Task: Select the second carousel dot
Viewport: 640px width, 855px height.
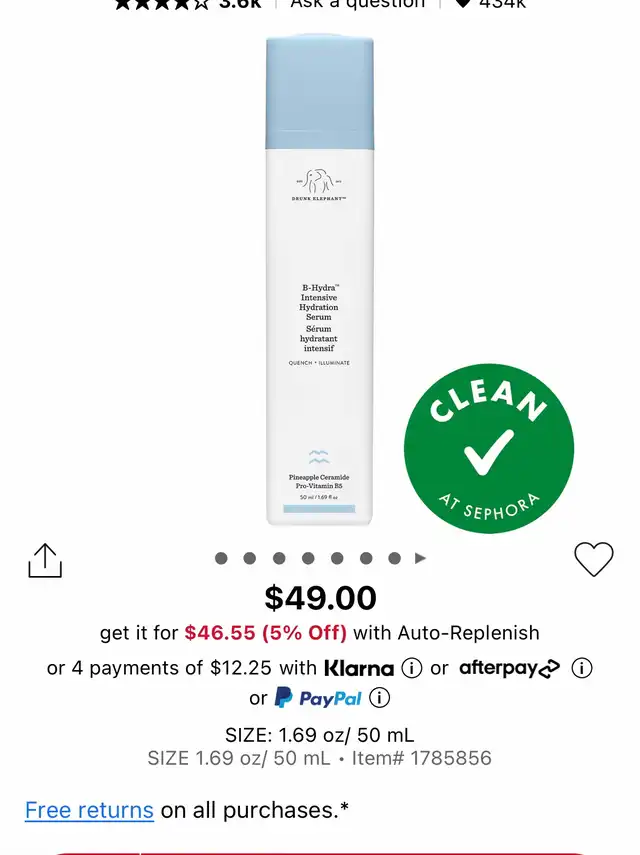Action: tap(250, 558)
